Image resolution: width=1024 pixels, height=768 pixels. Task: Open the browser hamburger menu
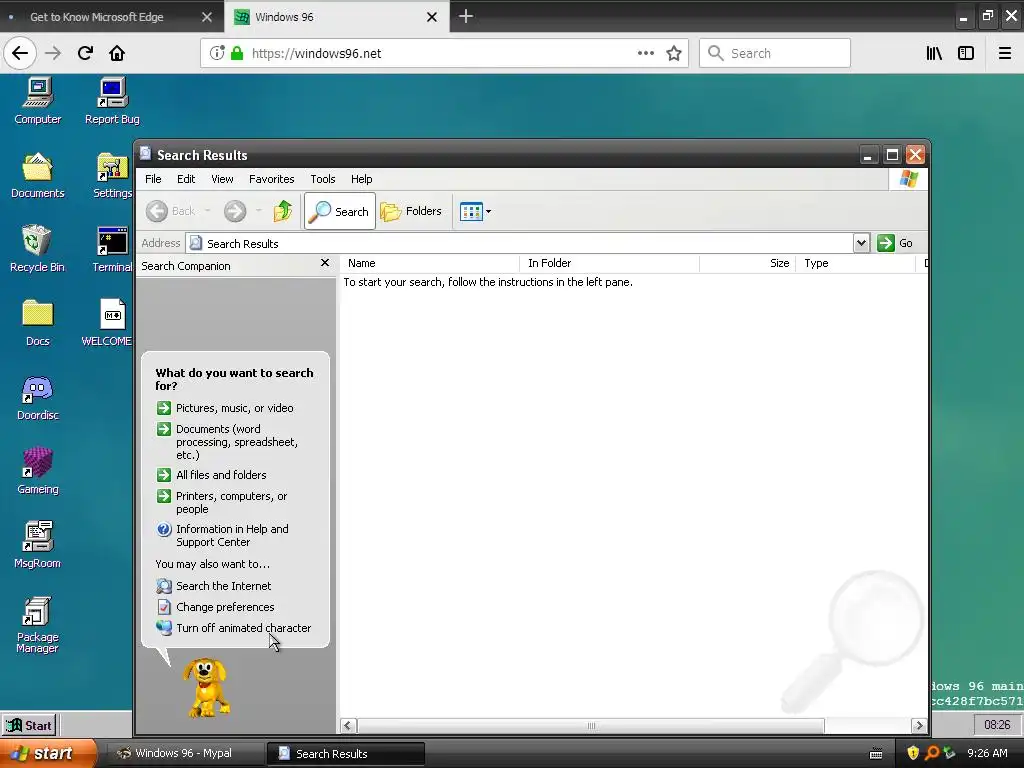point(1005,54)
